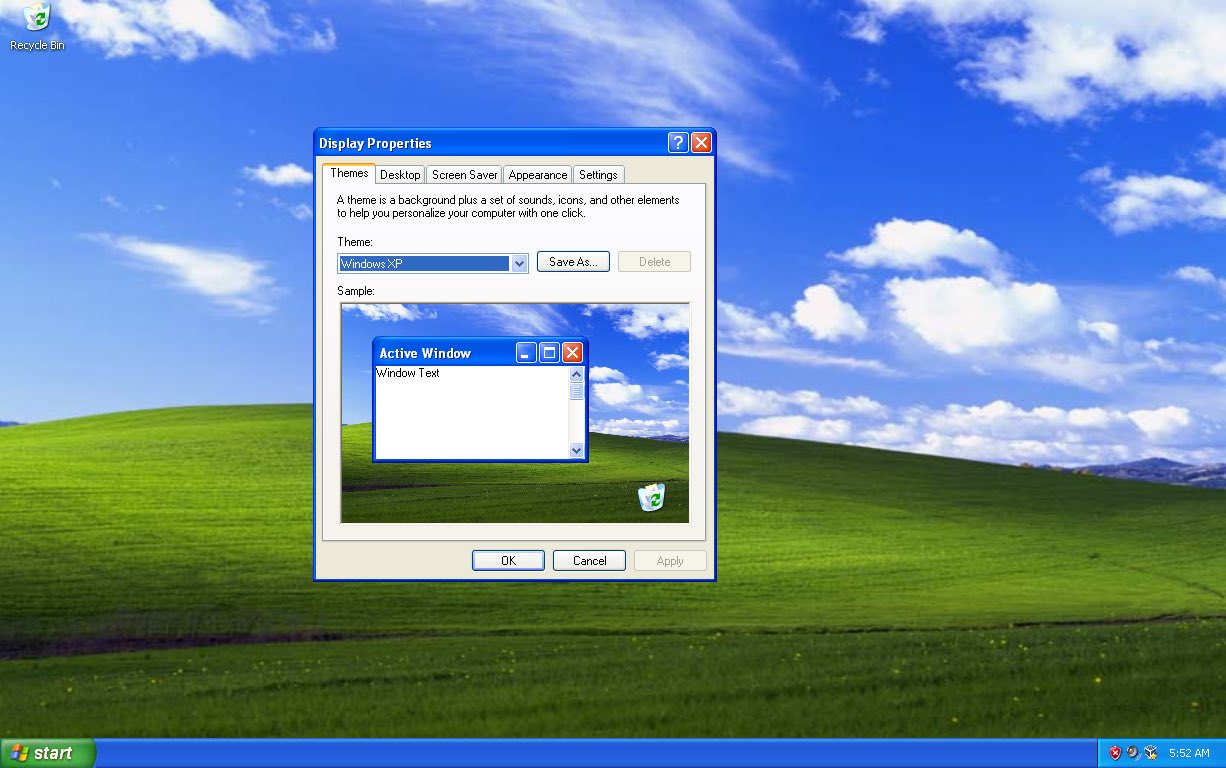1226x768 pixels.
Task: Switch to the Settings tab
Action: tap(598, 173)
